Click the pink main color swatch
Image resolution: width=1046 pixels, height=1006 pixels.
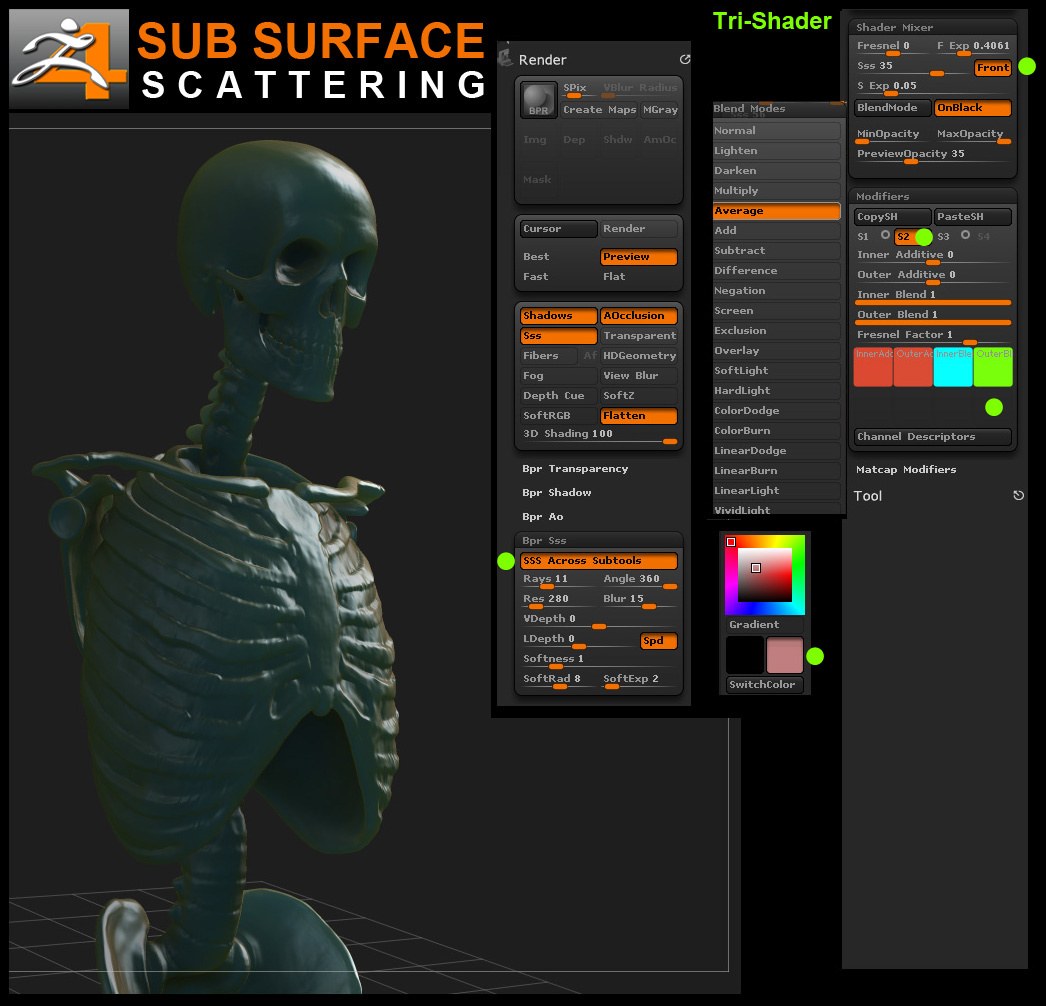click(x=784, y=655)
